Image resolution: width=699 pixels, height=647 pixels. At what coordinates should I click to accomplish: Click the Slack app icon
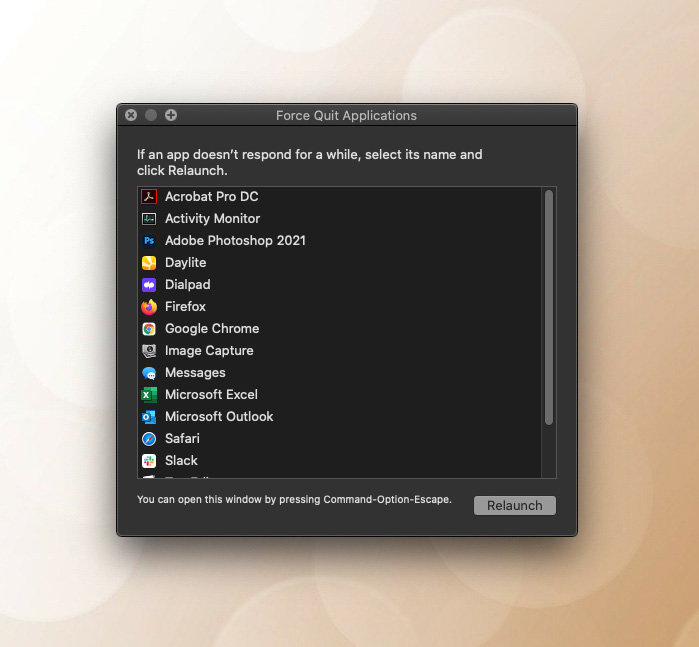click(x=149, y=461)
